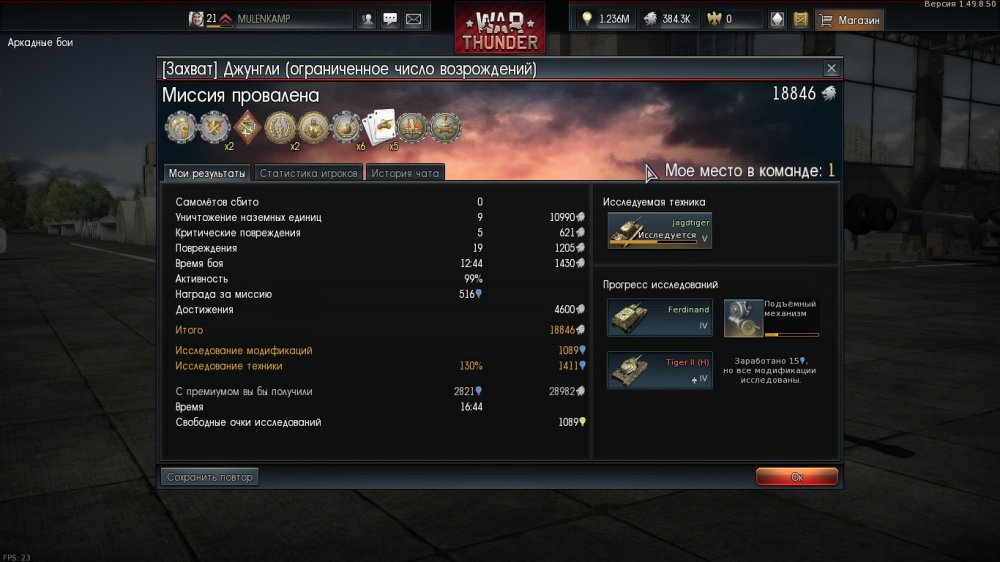Viewport: 1000px width, 562px height.
Task: Confirm with the red Ок button
Action: (x=797, y=477)
